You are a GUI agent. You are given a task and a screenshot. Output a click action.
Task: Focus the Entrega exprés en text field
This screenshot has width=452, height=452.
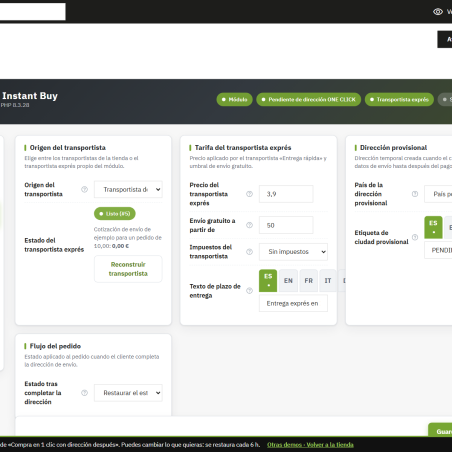click(293, 303)
